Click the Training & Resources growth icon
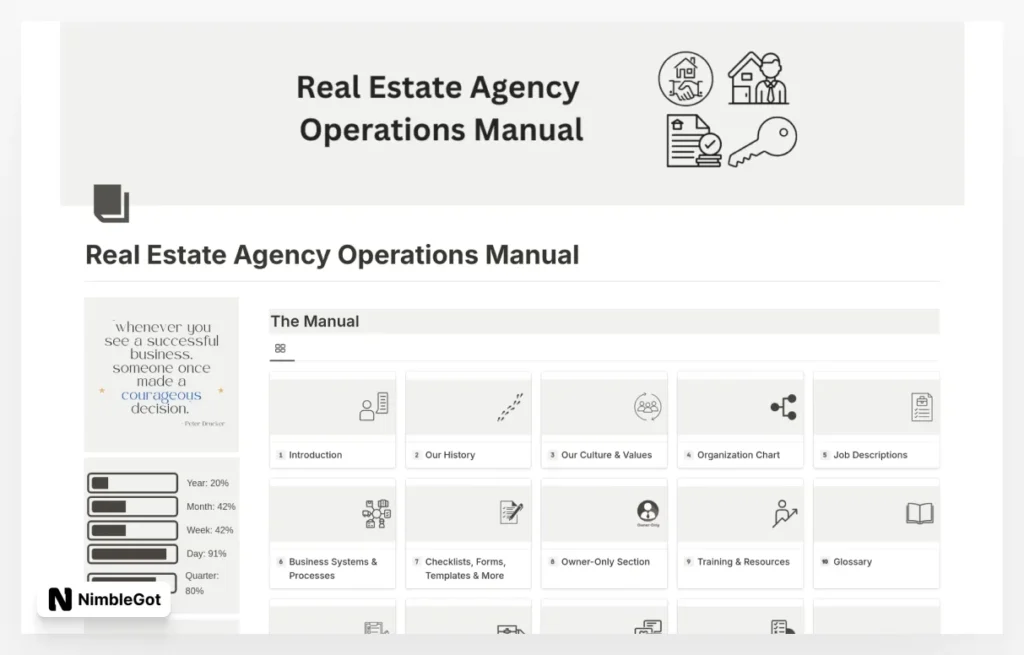 (x=782, y=513)
